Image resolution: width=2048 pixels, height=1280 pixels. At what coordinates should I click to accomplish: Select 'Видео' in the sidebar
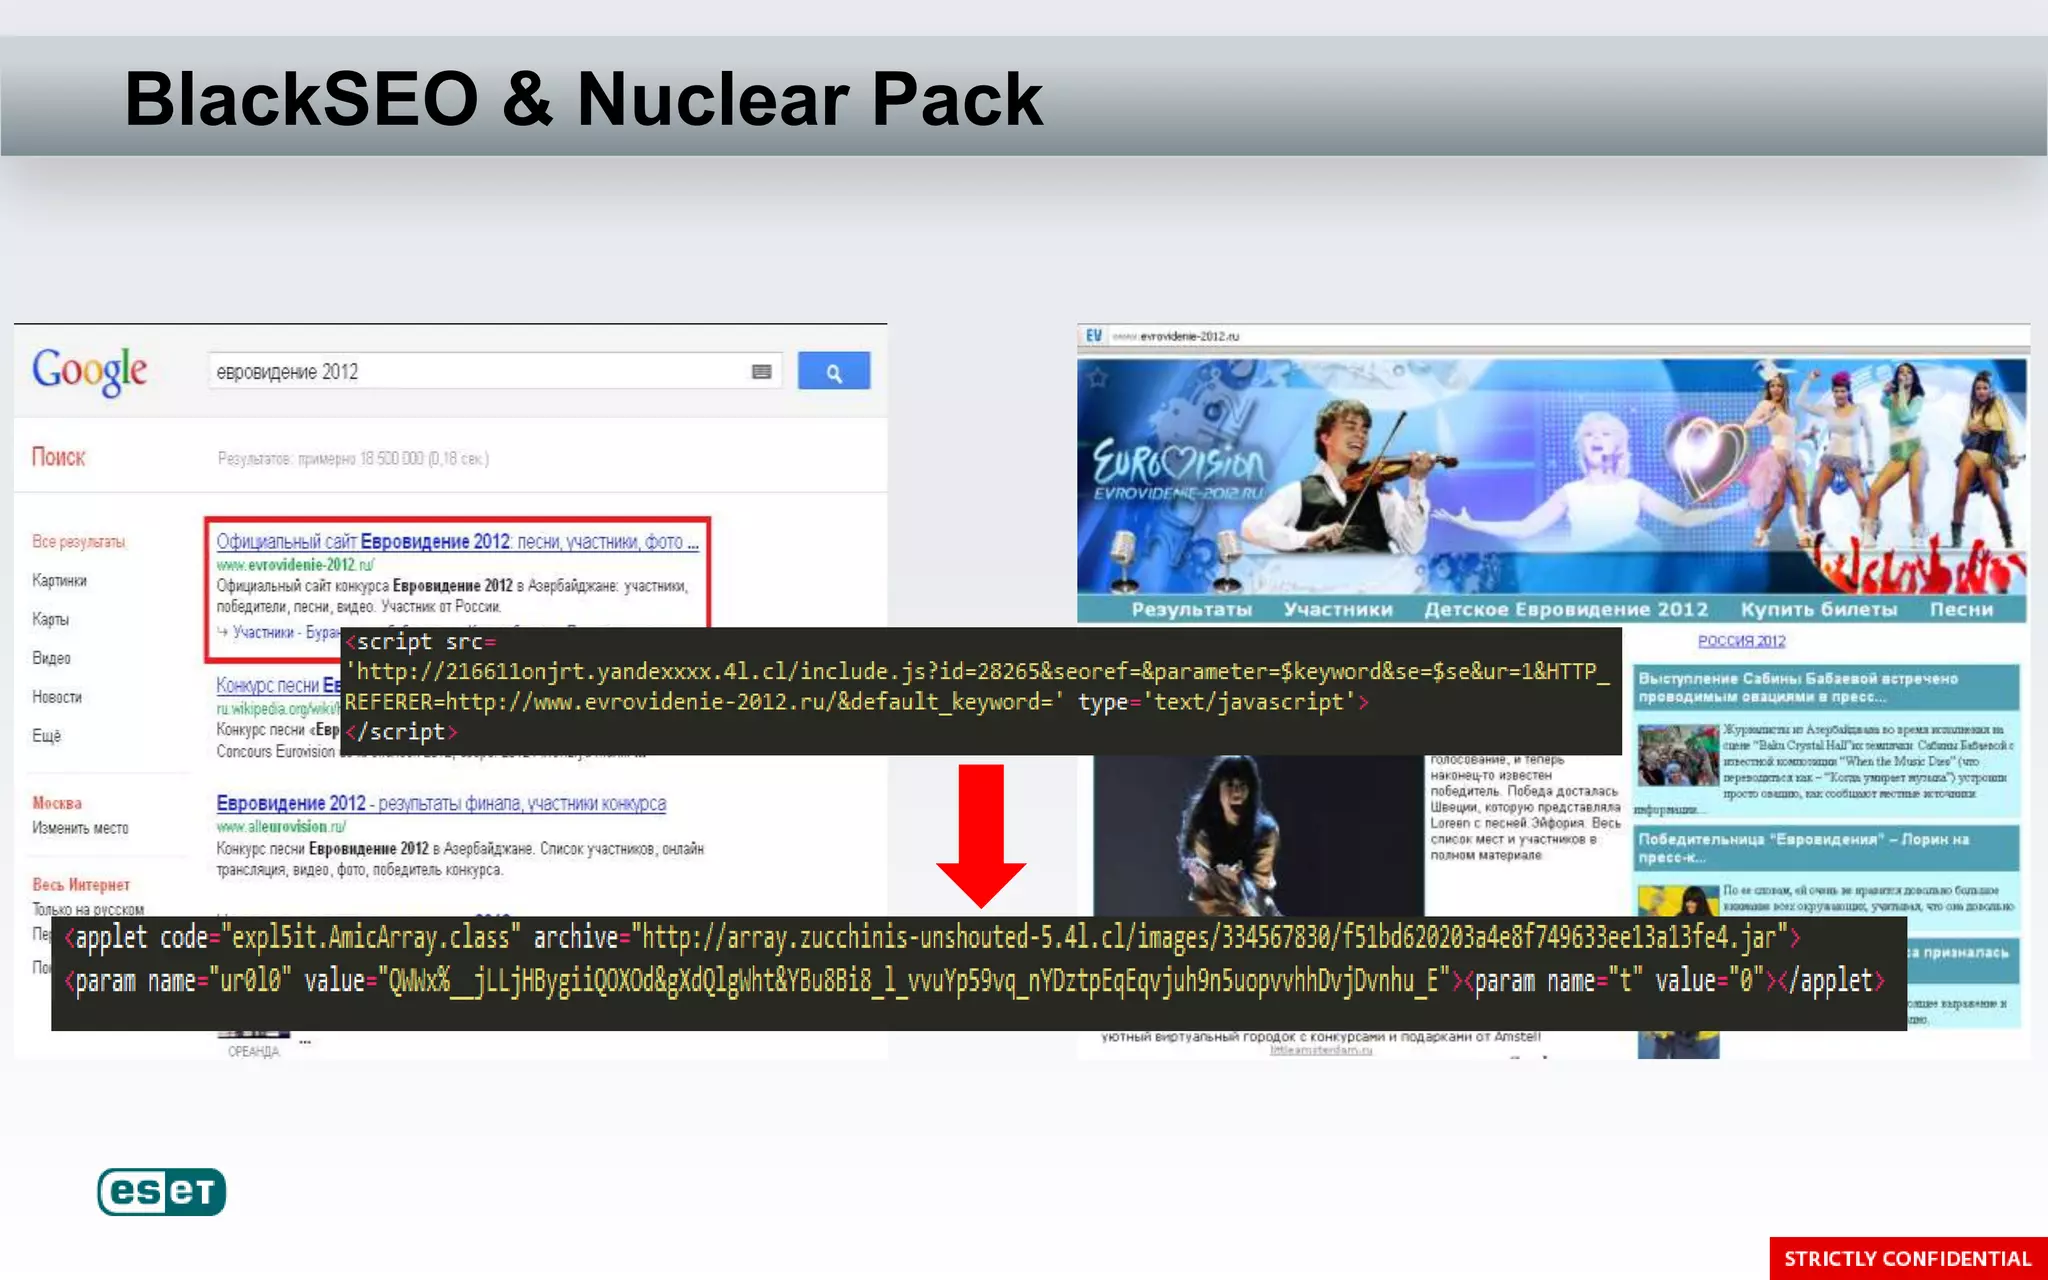pyautogui.click(x=51, y=658)
